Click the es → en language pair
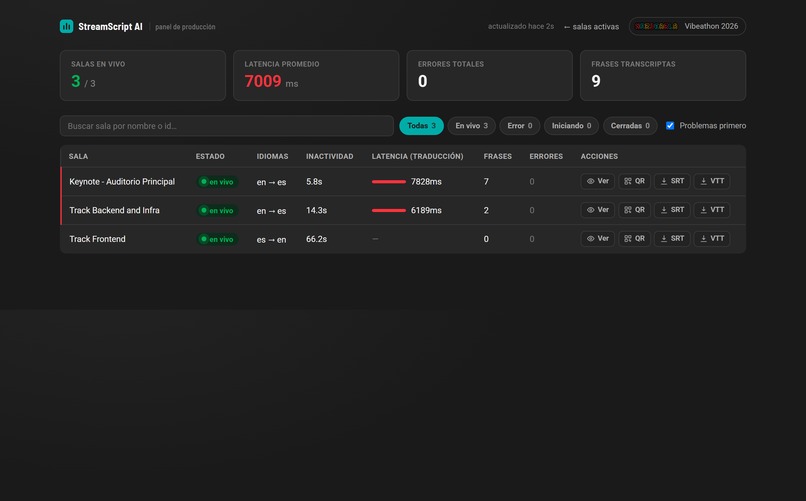 pos(271,239)
